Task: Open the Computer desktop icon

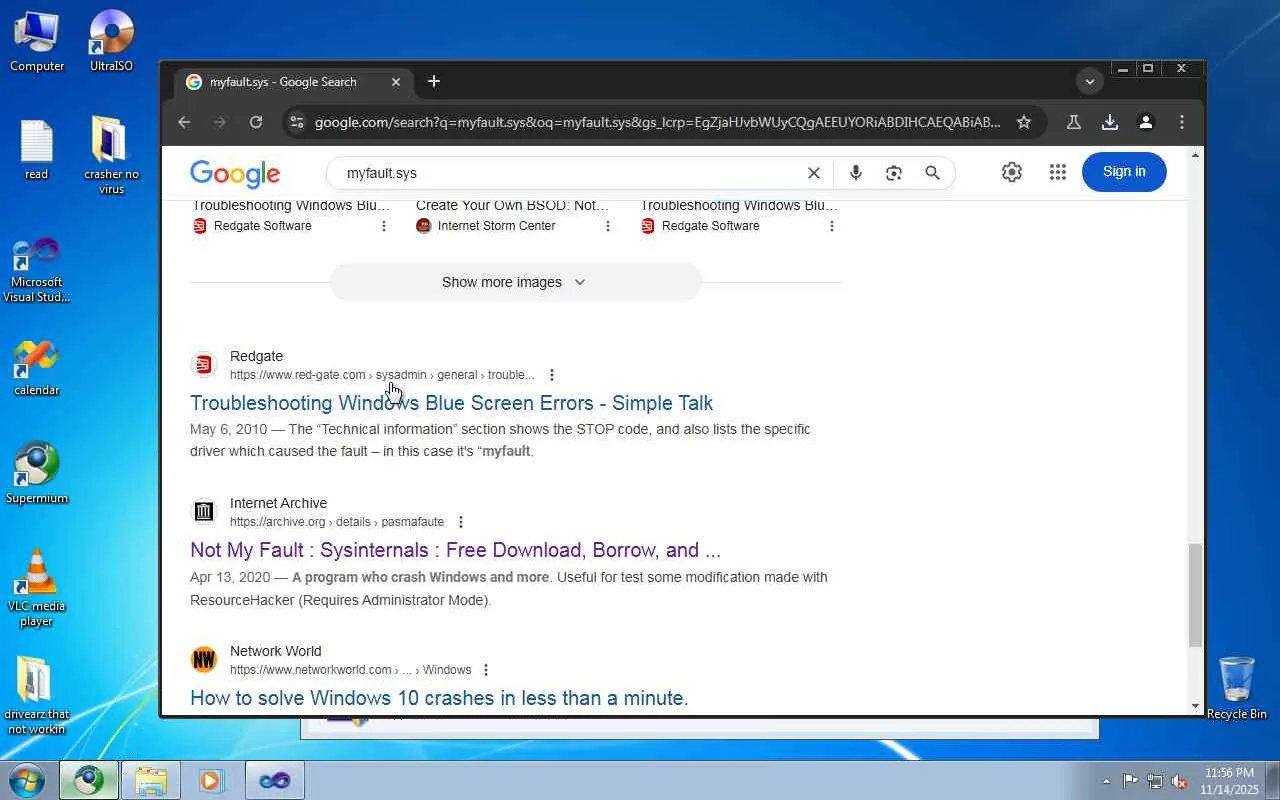Action: 37,41
